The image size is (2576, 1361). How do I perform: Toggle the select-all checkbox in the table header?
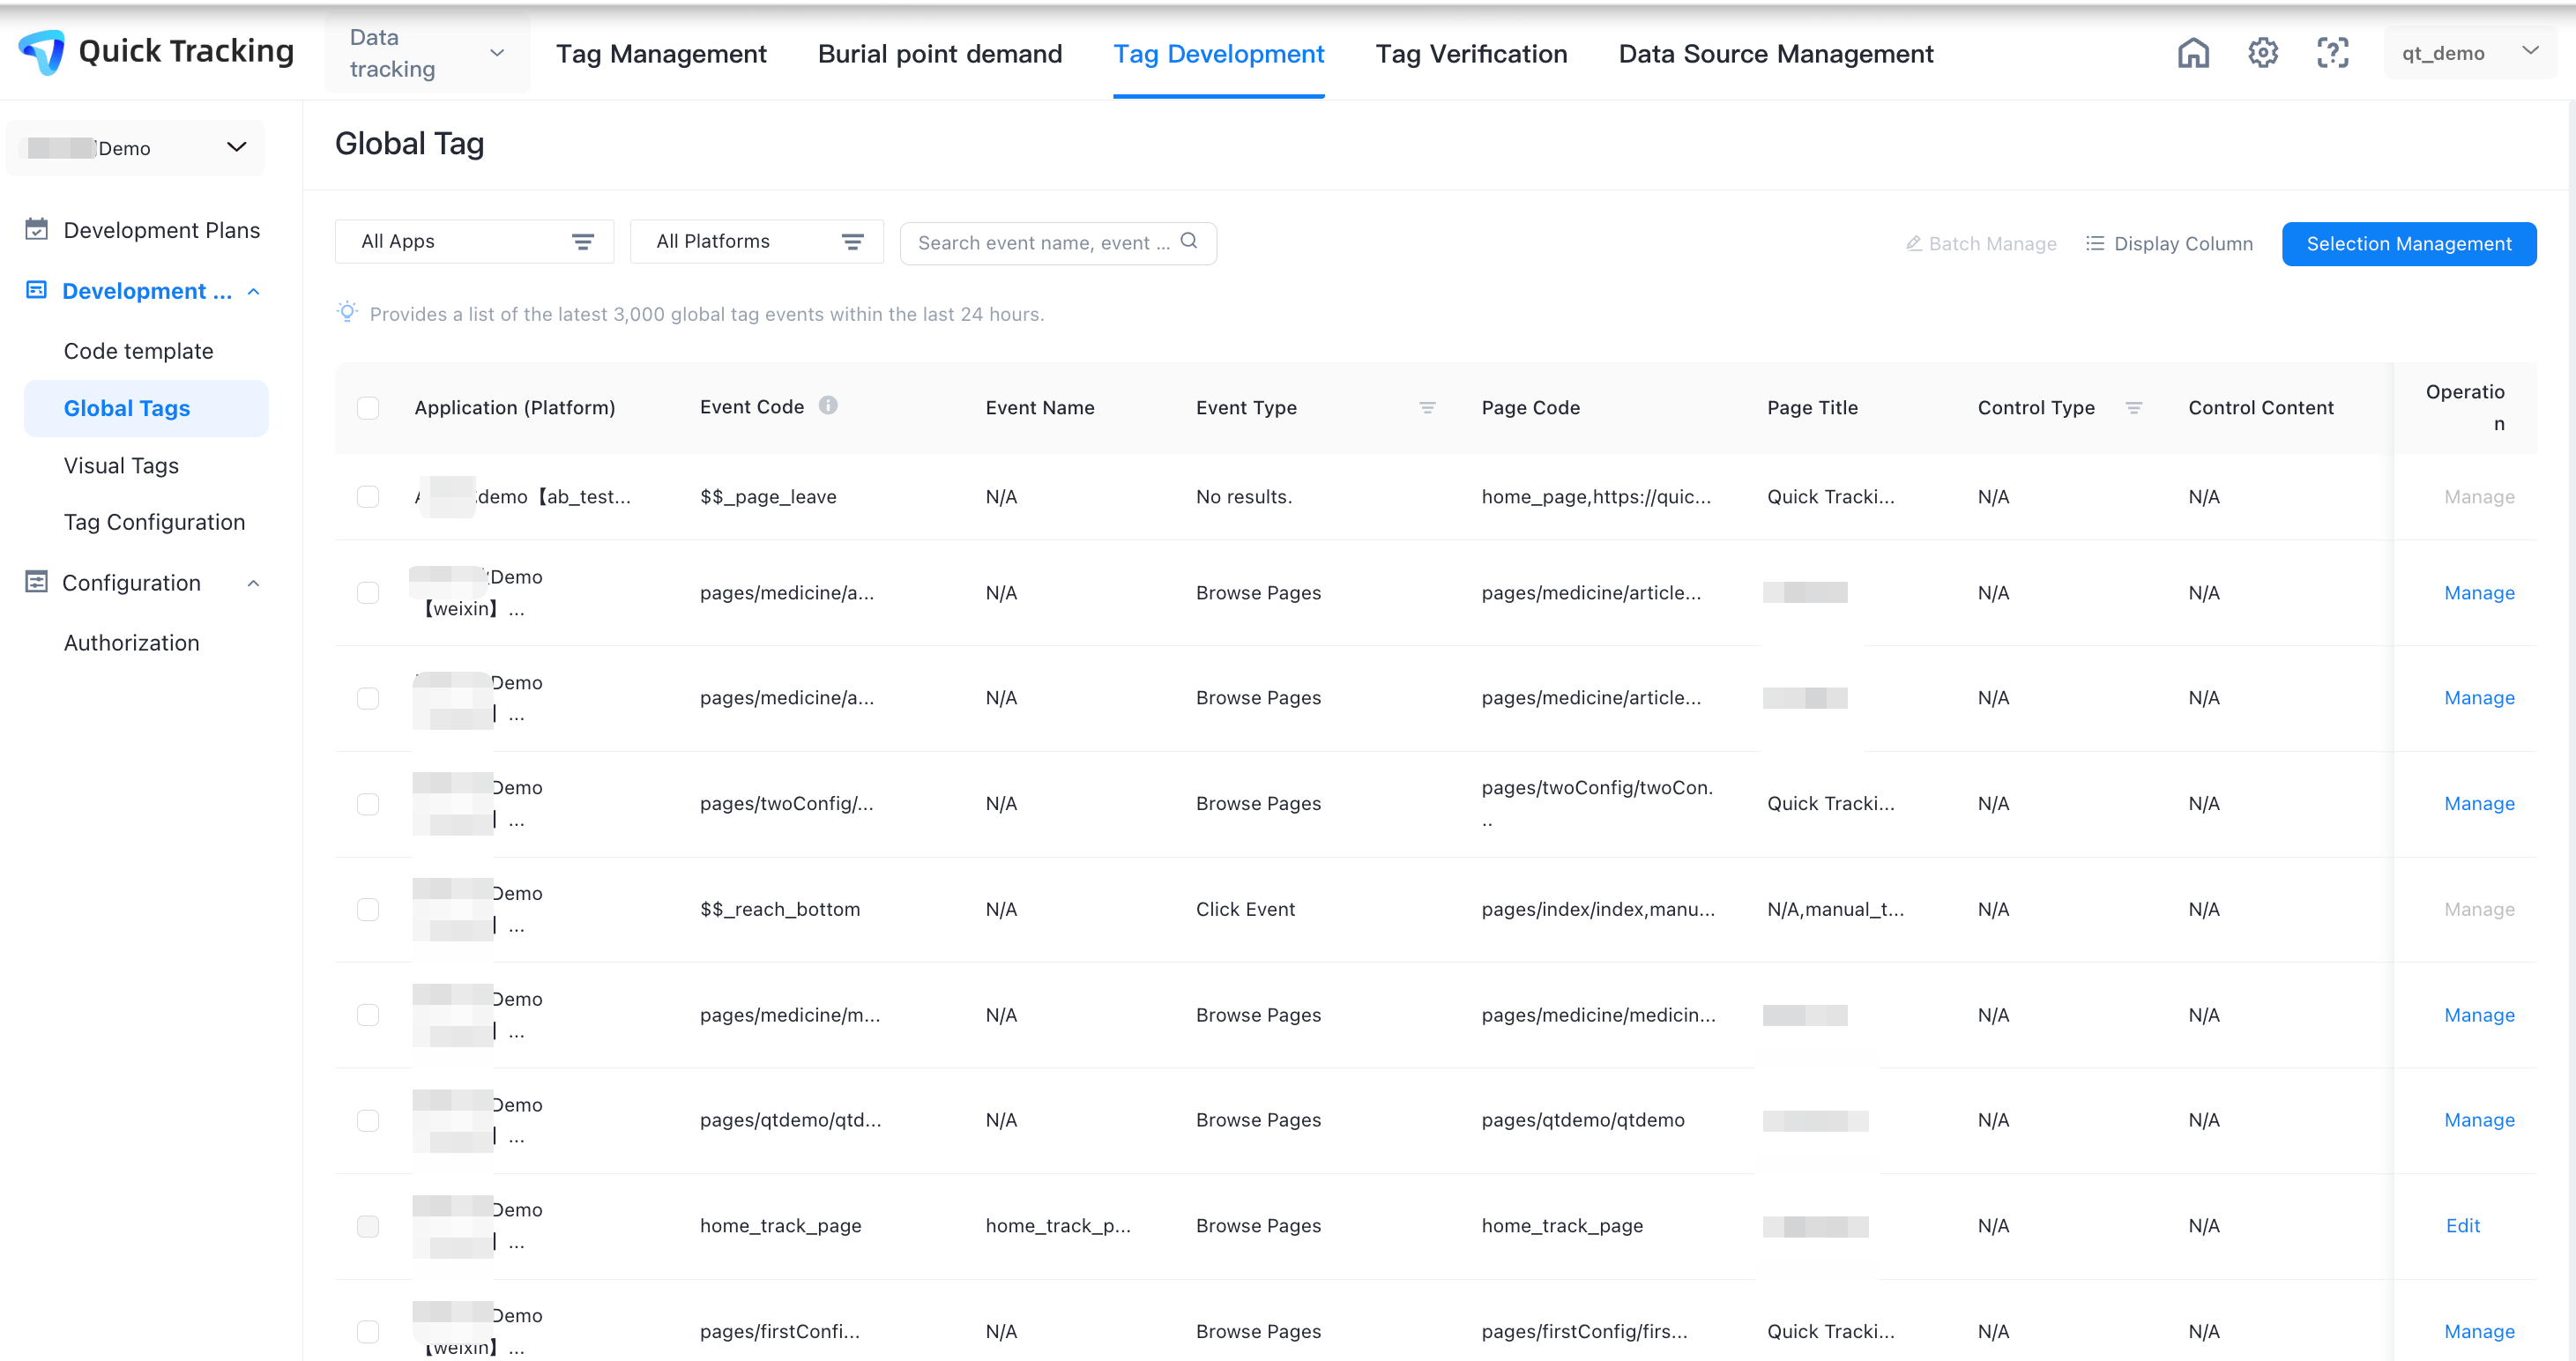click(368, 407)
